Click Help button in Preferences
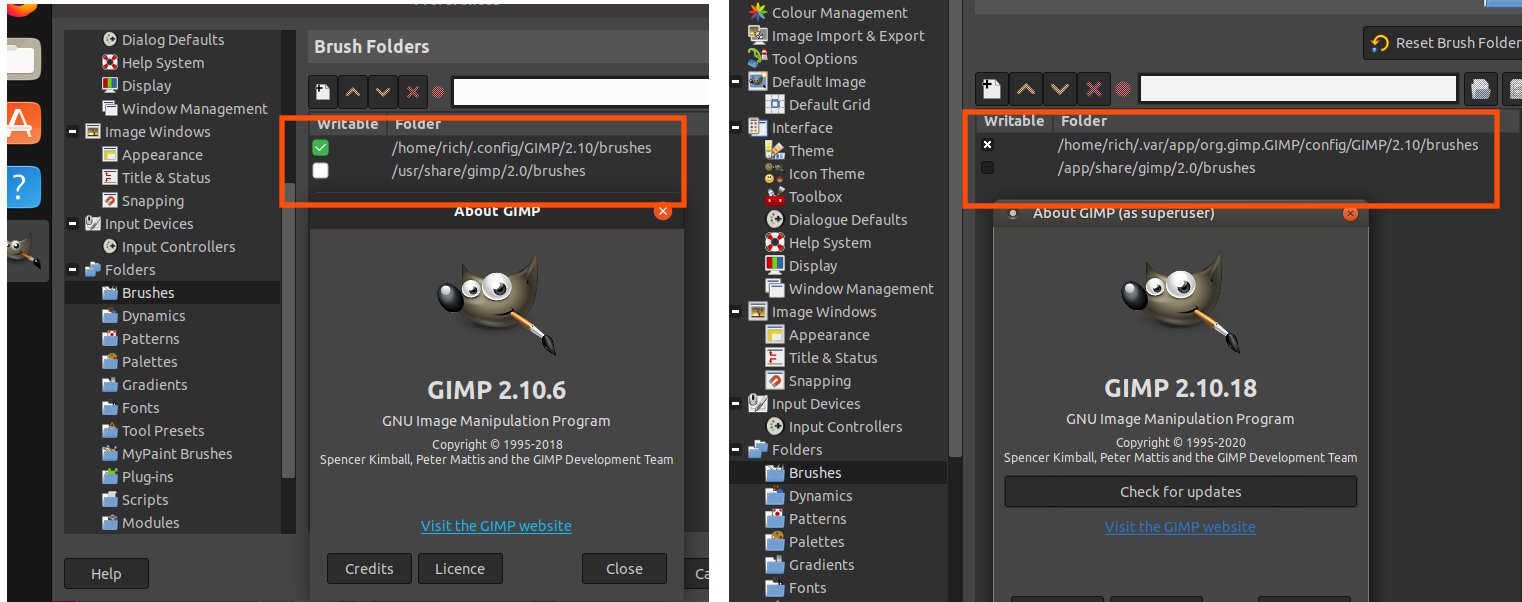The image size is (1522, 602). pos(106,574)
